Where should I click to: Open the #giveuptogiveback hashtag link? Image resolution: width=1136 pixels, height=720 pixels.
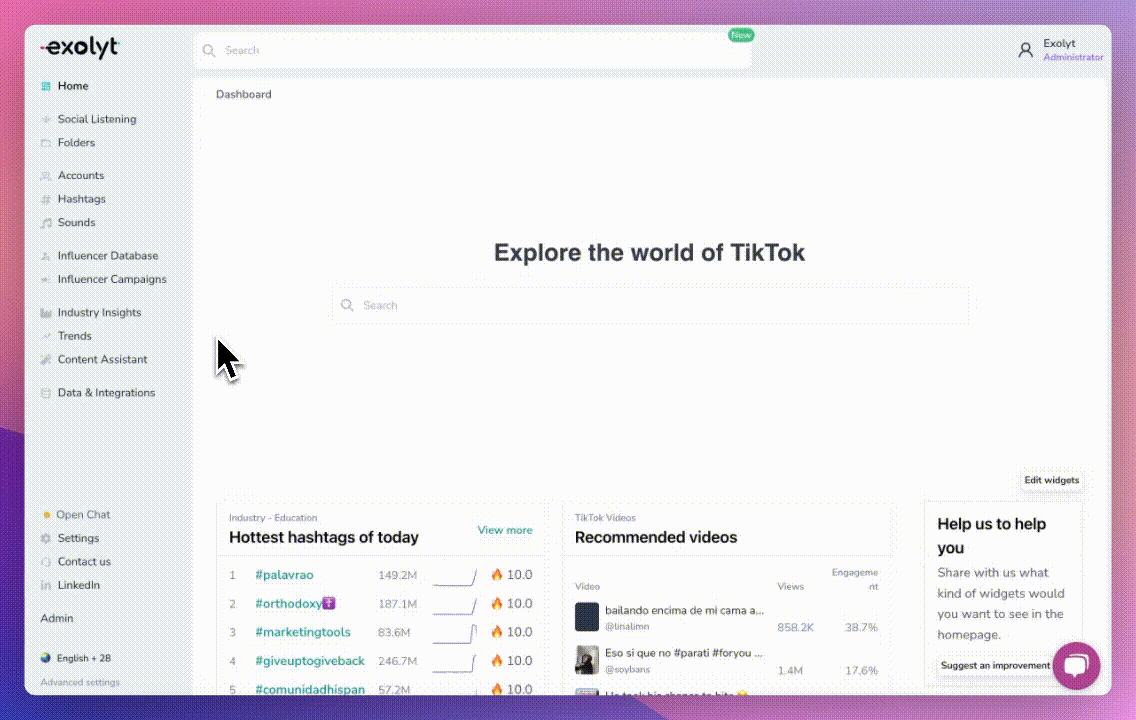[x=309, y=661]
